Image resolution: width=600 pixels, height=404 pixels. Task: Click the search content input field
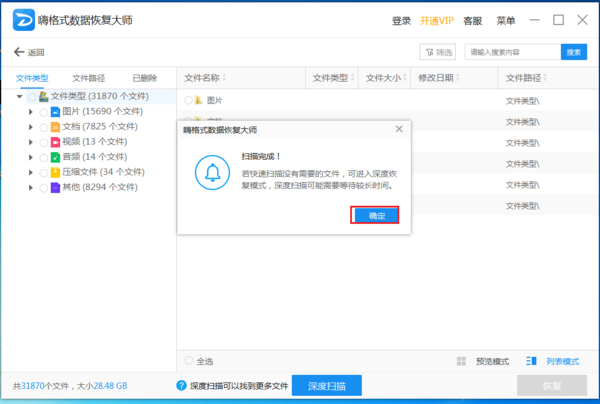(x=512, y=52)
